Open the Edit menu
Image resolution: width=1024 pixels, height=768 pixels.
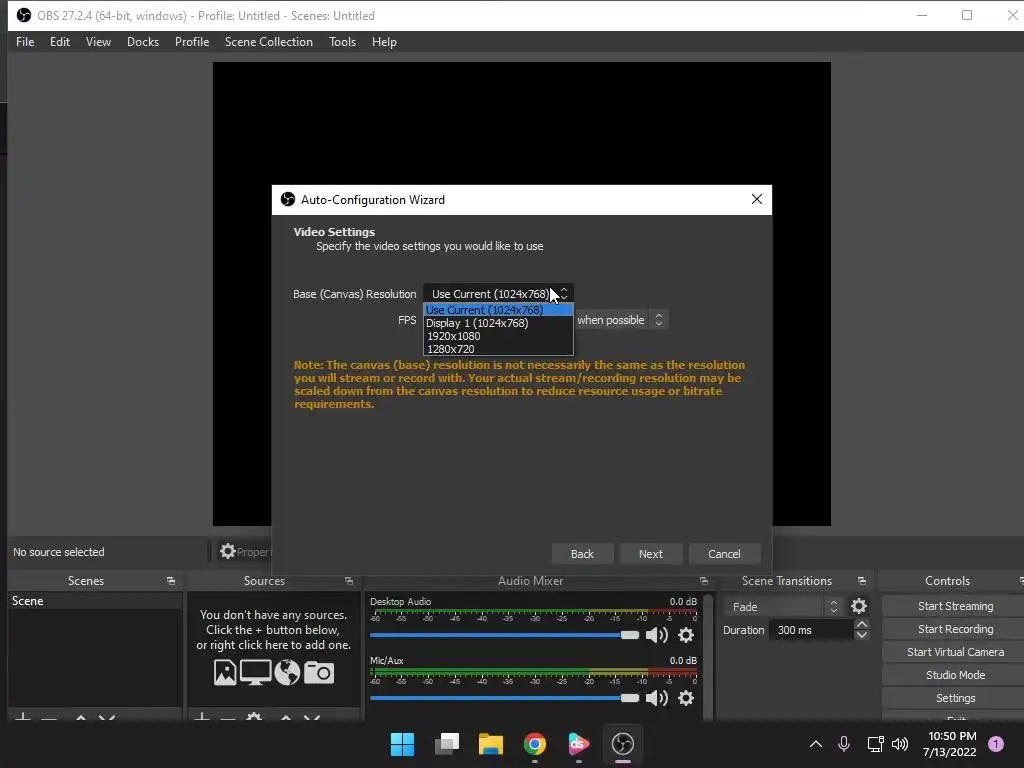pyautogui.click(x=59, y=42)
